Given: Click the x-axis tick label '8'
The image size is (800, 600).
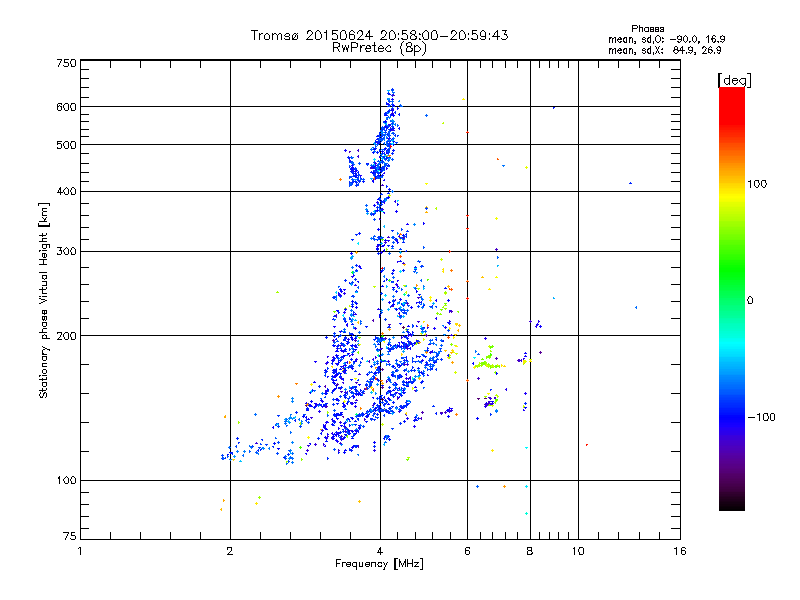Looking at the screenshot, I should click(530, 551).
